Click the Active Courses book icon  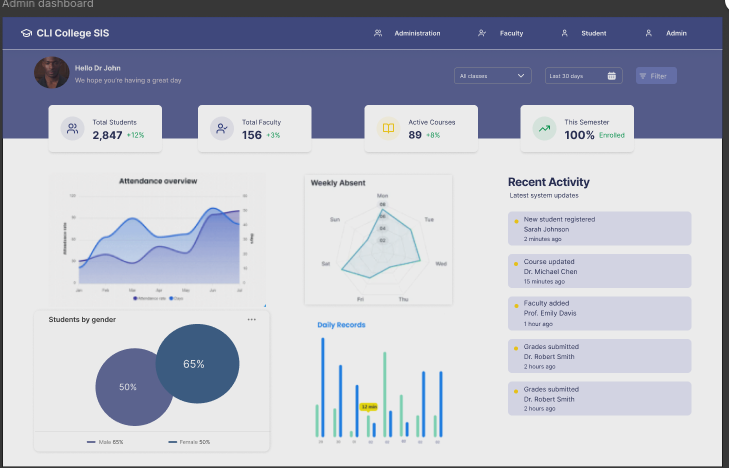387,129
